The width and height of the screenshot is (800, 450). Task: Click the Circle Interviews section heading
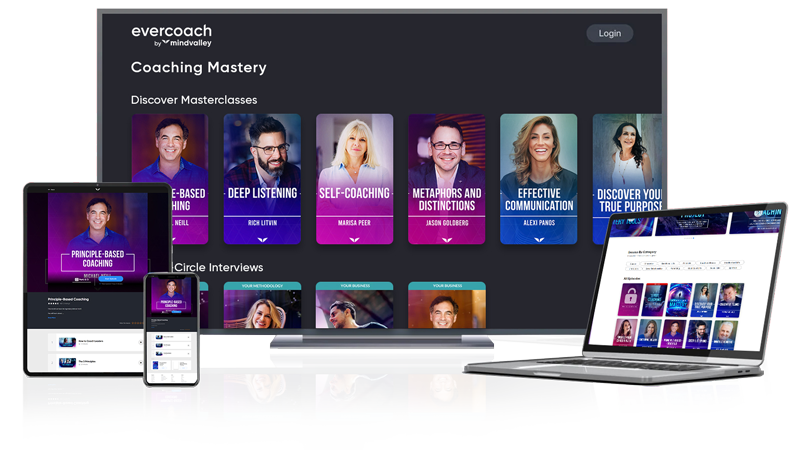tap(218, 267)
